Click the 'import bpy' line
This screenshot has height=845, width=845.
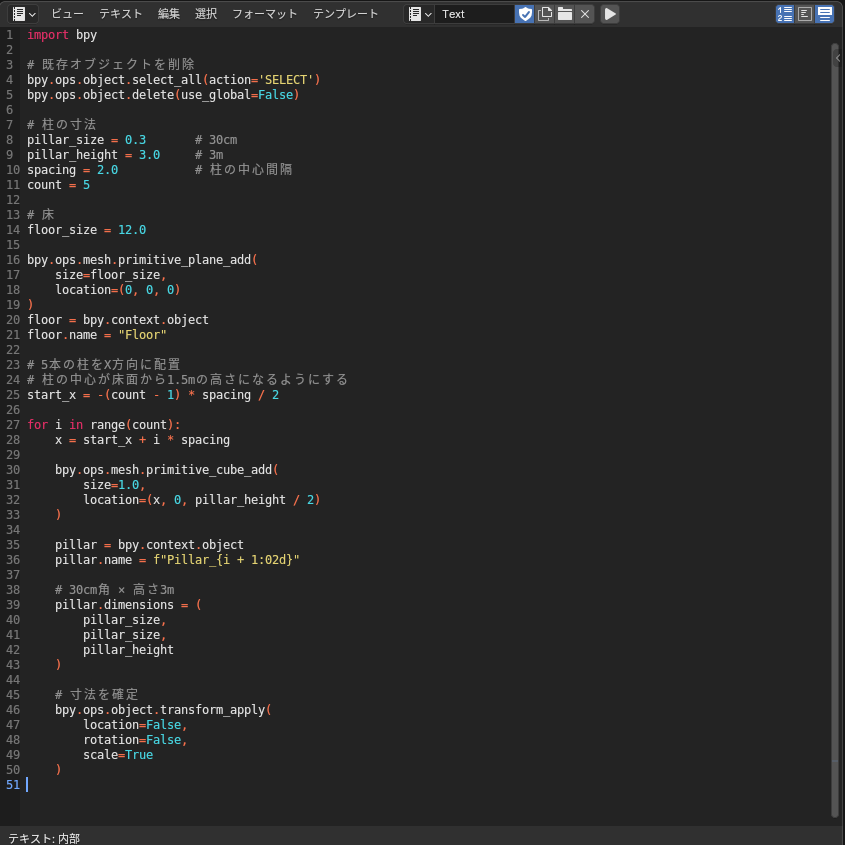point(62,35)
